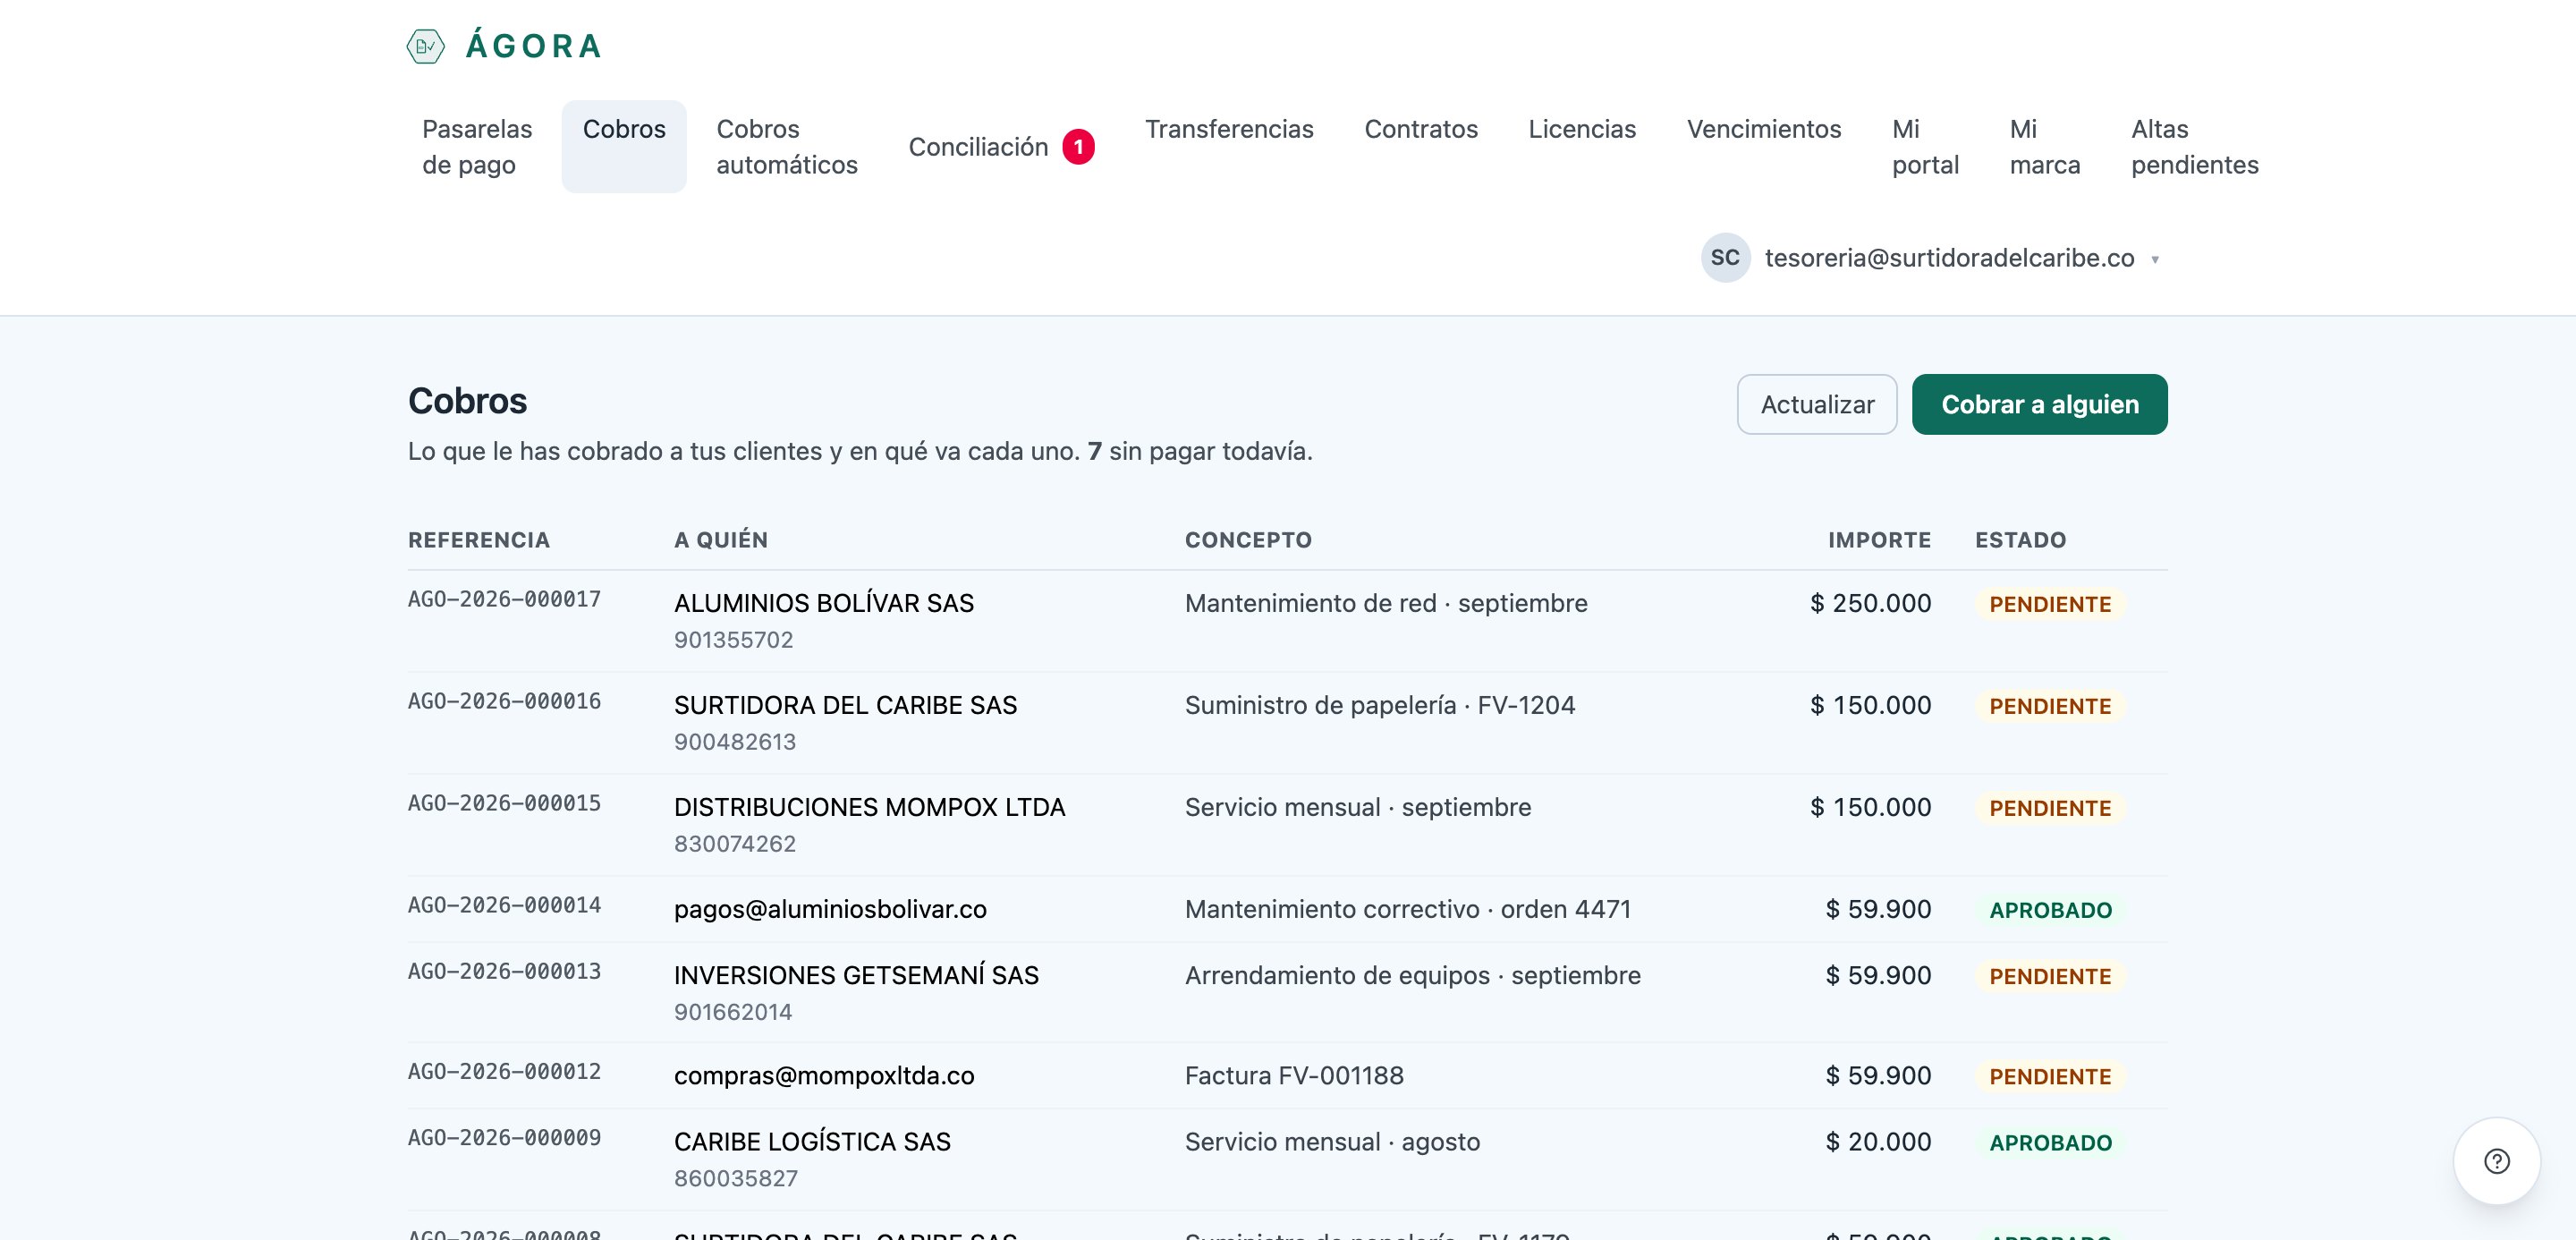Click the REFERENCIA column header
Screen dimensions: 2576x1240
(x=479, y=540)
